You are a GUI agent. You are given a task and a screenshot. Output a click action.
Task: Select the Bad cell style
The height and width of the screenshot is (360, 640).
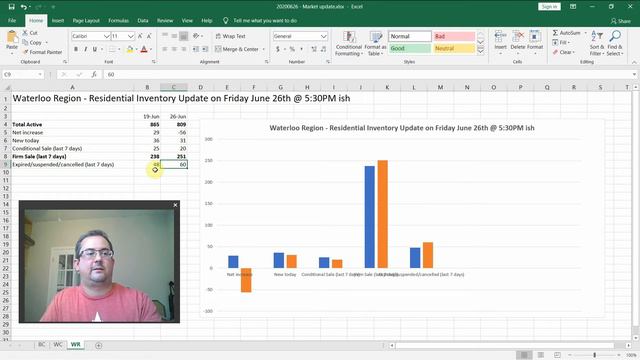(x=454, y=36)
